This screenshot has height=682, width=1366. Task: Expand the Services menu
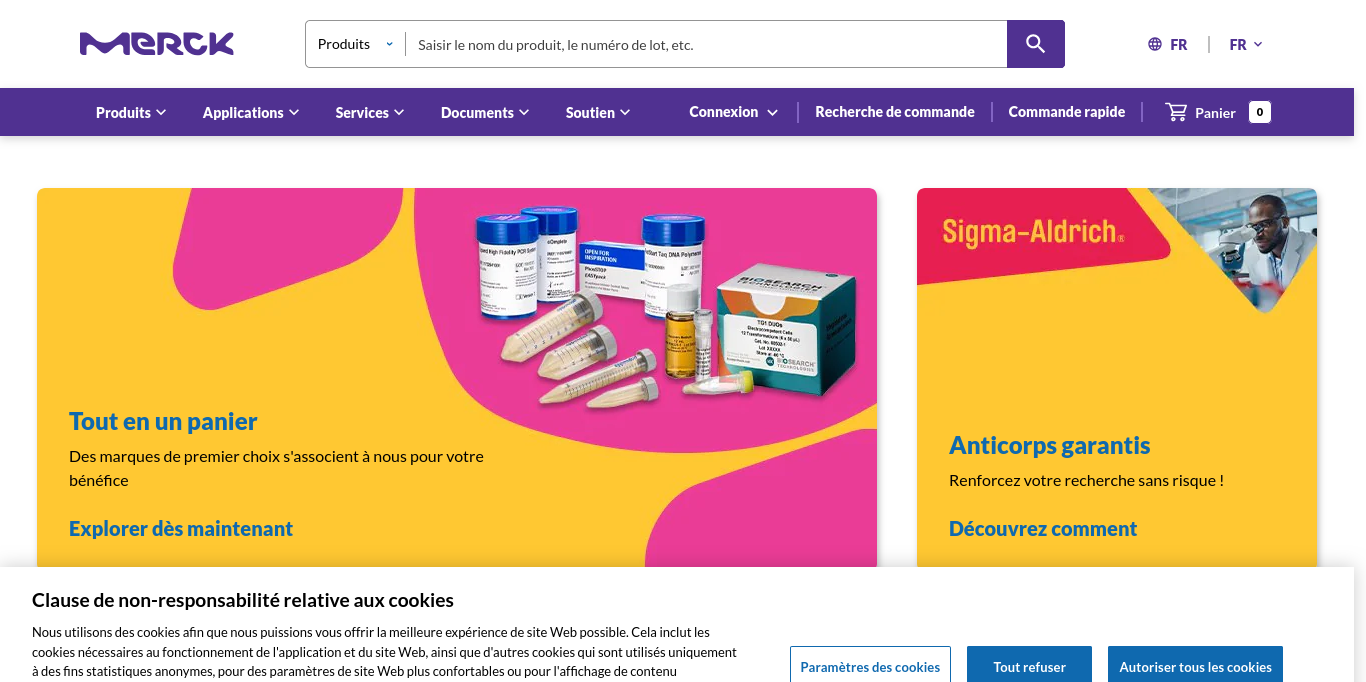pos(370,112)
